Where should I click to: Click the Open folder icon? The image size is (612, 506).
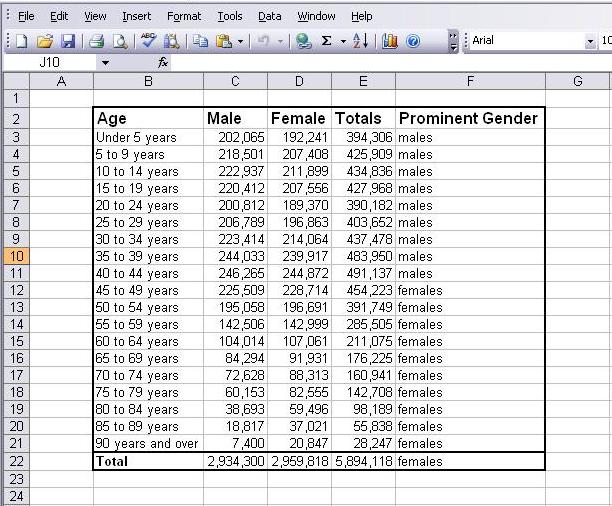pos(45,41)
